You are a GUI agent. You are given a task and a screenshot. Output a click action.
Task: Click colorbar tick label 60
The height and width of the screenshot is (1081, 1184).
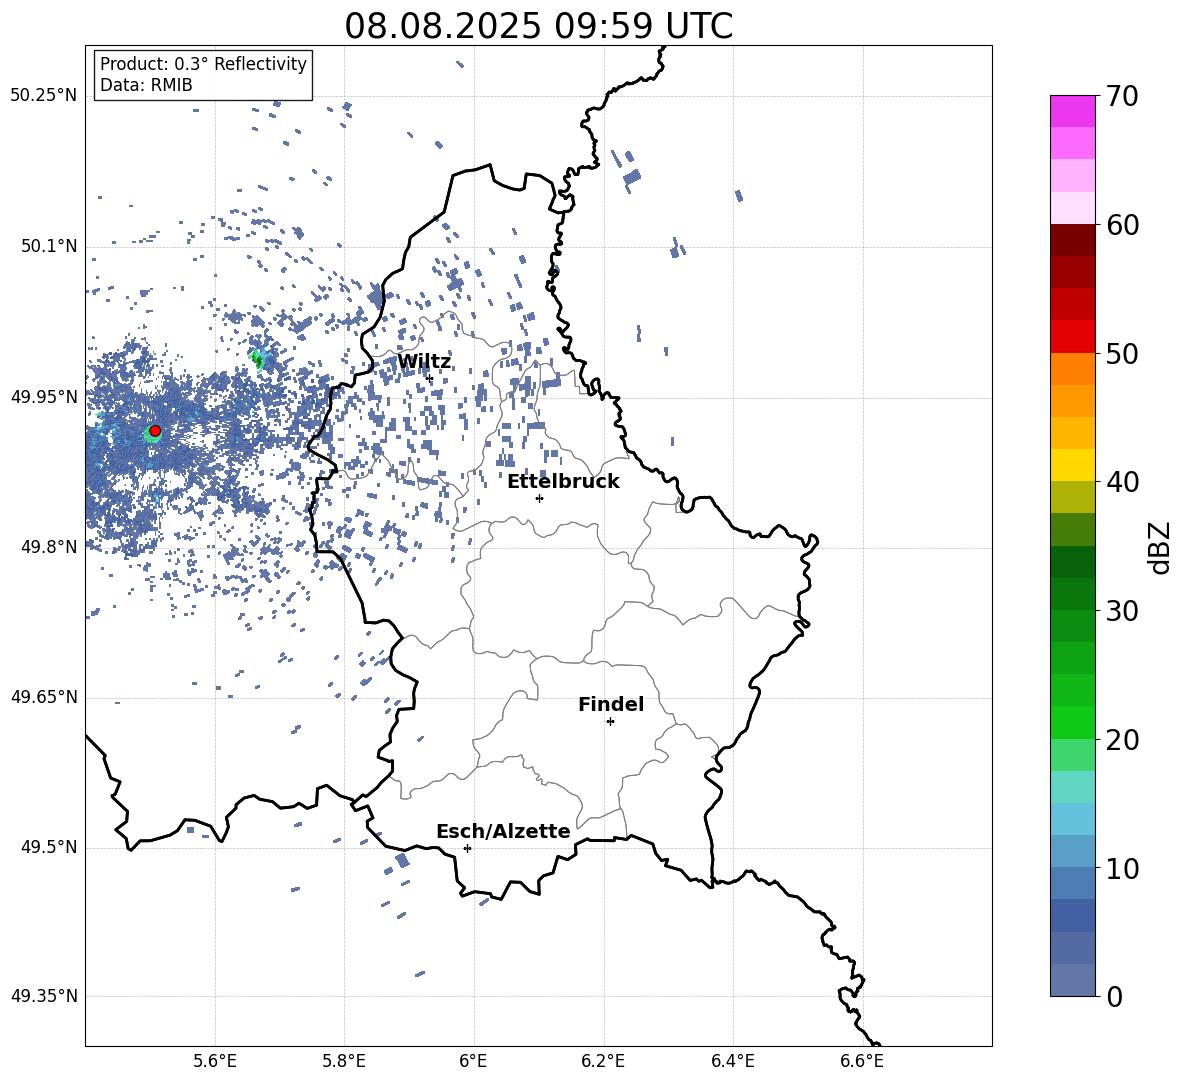point(1122,225)
